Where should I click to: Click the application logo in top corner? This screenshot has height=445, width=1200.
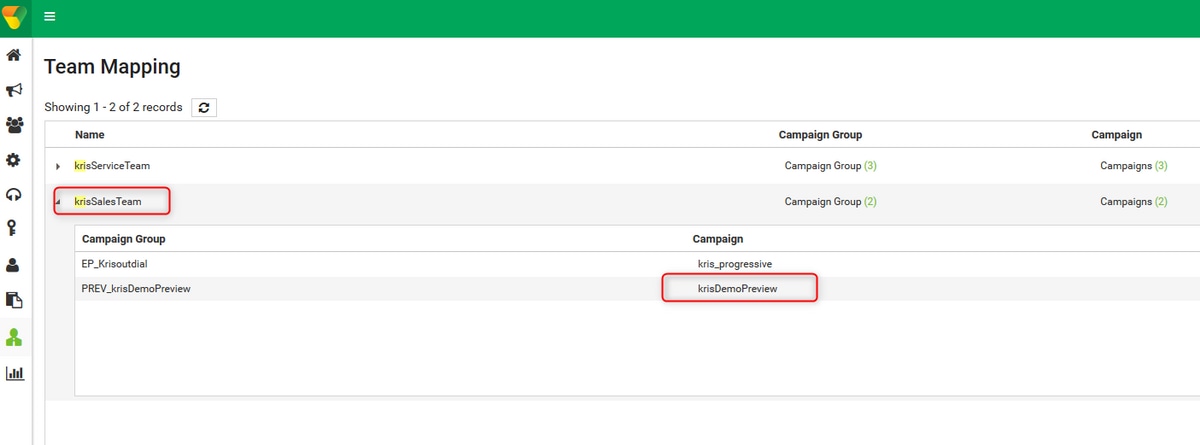14,17
